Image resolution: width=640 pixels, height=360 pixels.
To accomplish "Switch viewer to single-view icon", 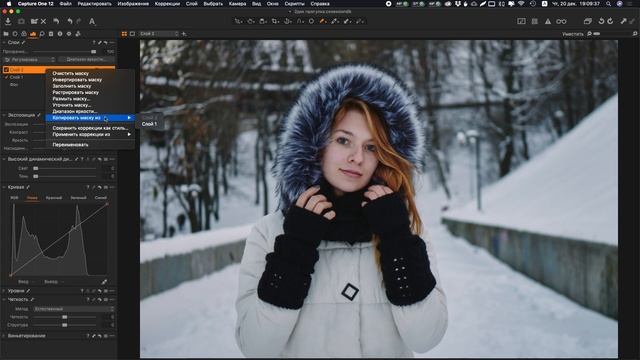I will coord(132,34).
